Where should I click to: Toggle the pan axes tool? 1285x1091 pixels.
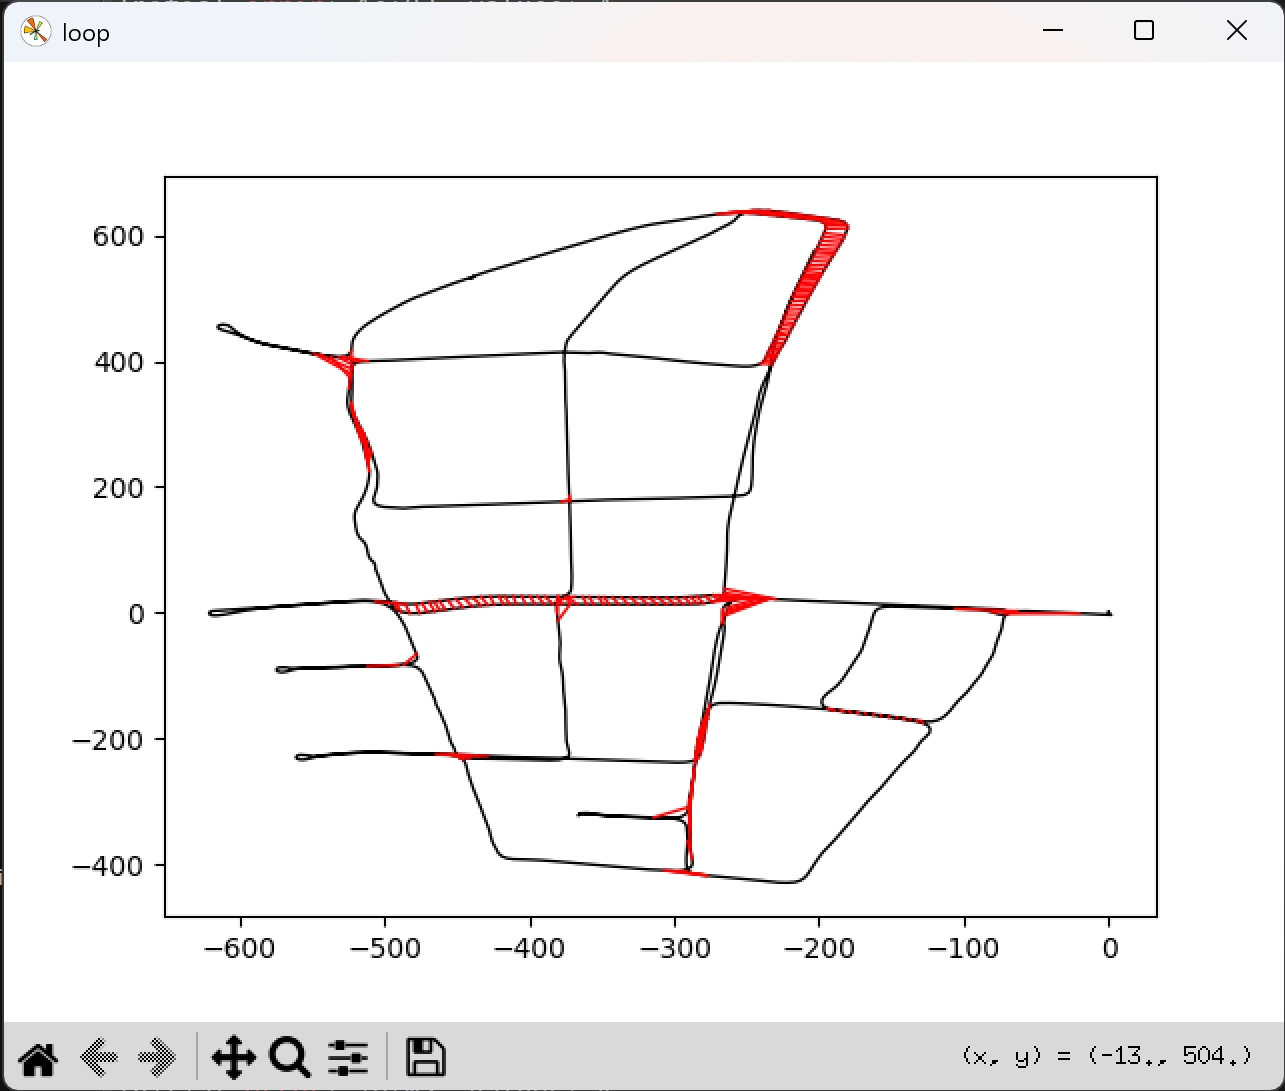coord(233,1057)
